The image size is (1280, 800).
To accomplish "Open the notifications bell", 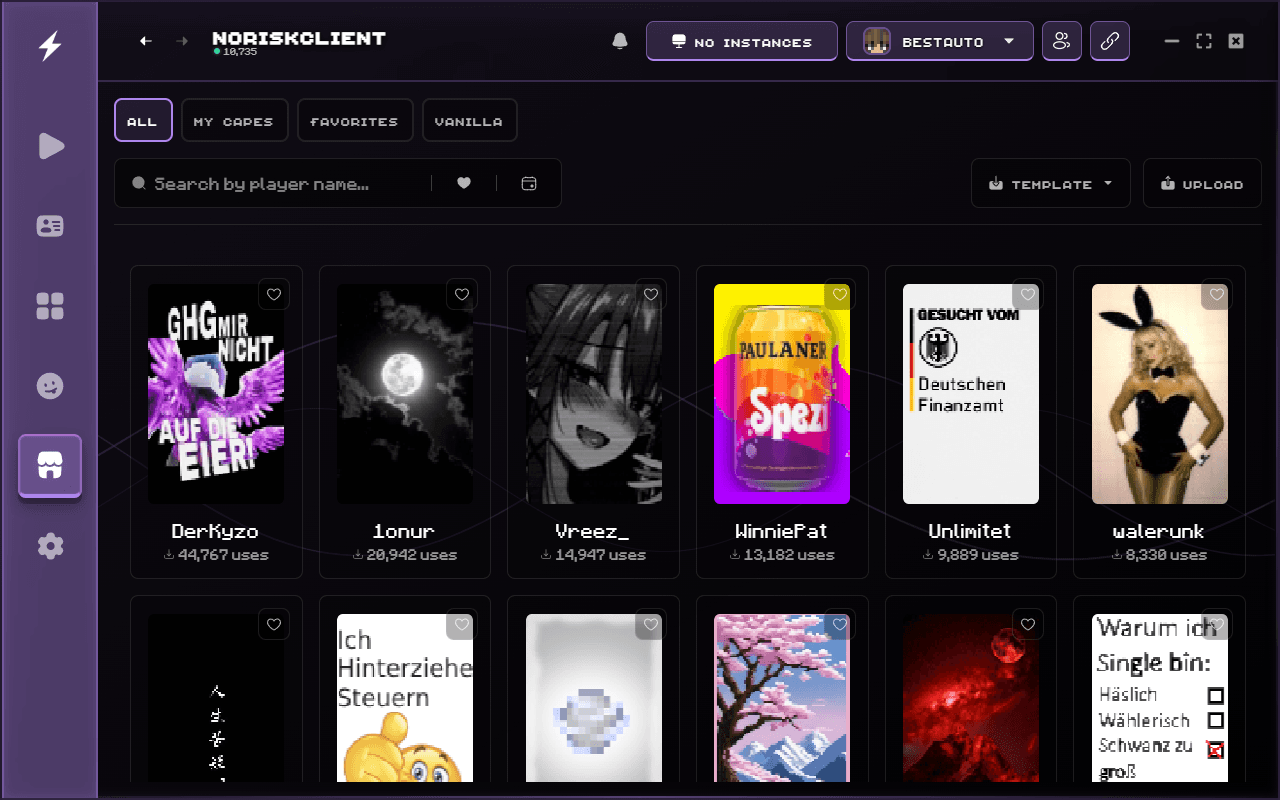I will pyautogui.click(x=620, y=41).
